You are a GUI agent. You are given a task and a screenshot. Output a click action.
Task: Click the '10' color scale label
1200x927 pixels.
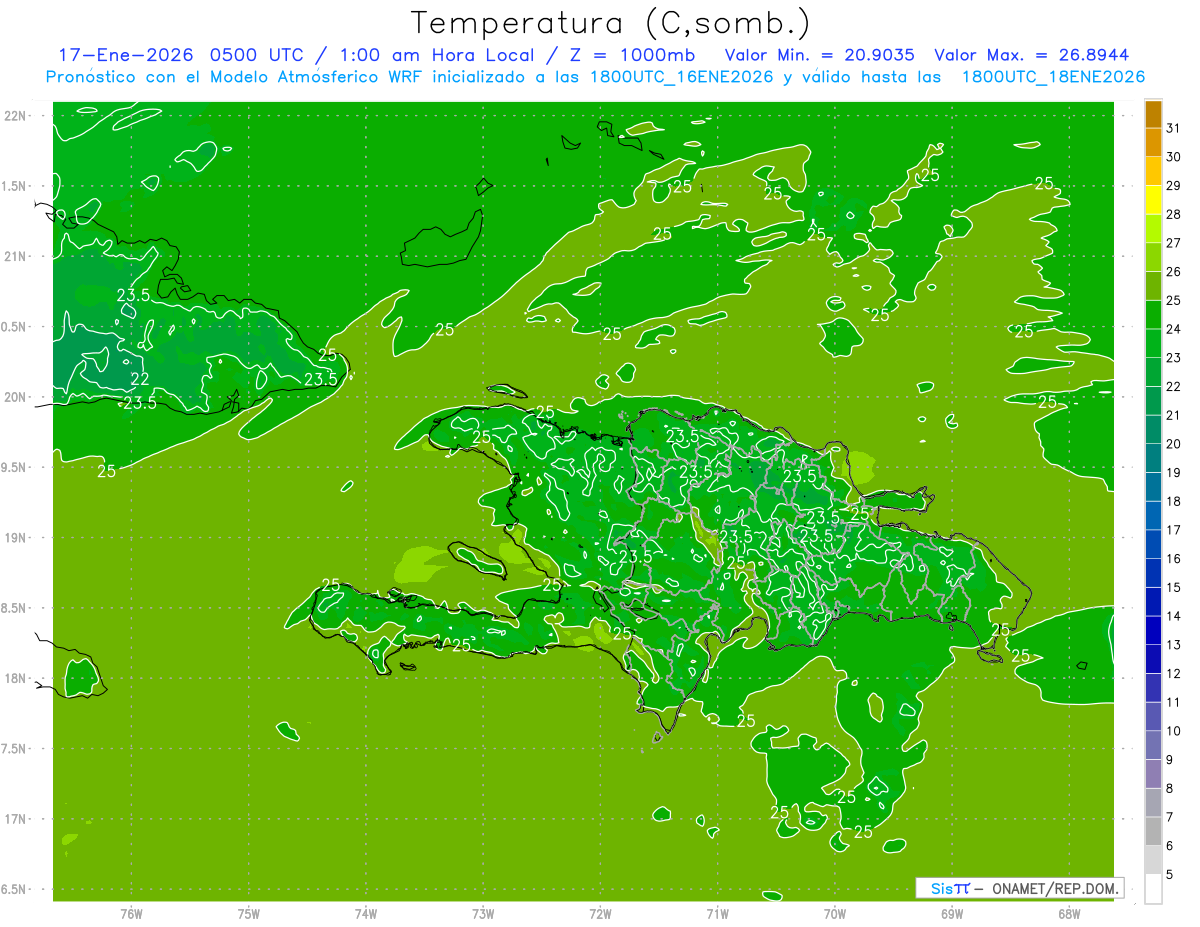click(1174, 731)
